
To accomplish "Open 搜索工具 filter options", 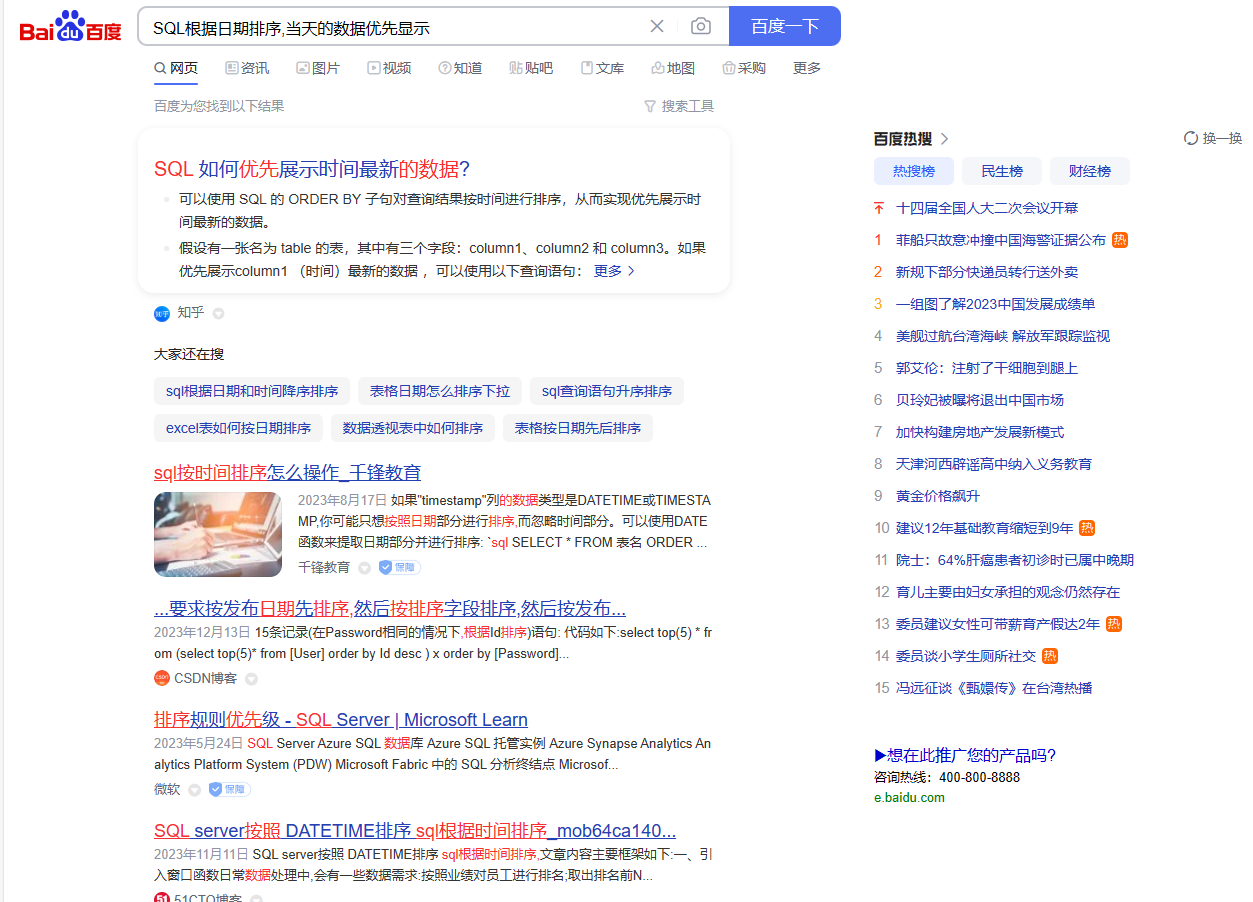I will (x=679, y=106).
